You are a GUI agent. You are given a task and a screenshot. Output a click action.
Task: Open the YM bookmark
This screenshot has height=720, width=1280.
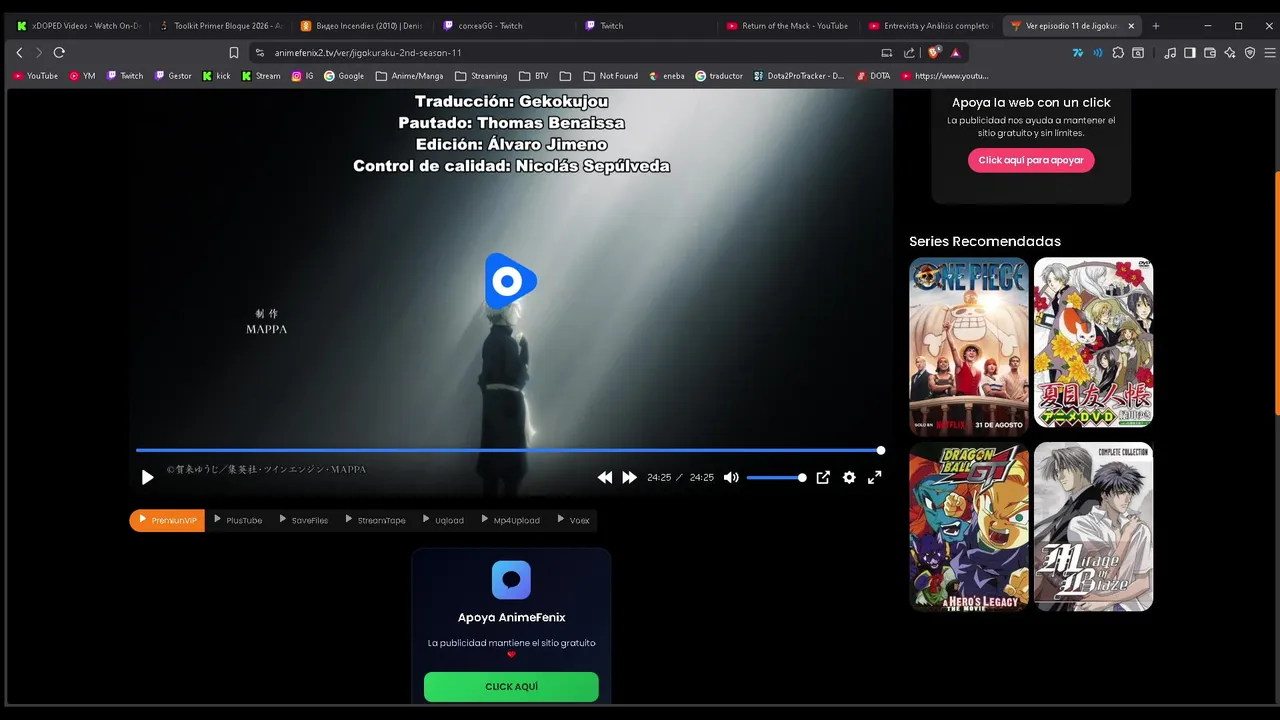[x=82, y=76]
